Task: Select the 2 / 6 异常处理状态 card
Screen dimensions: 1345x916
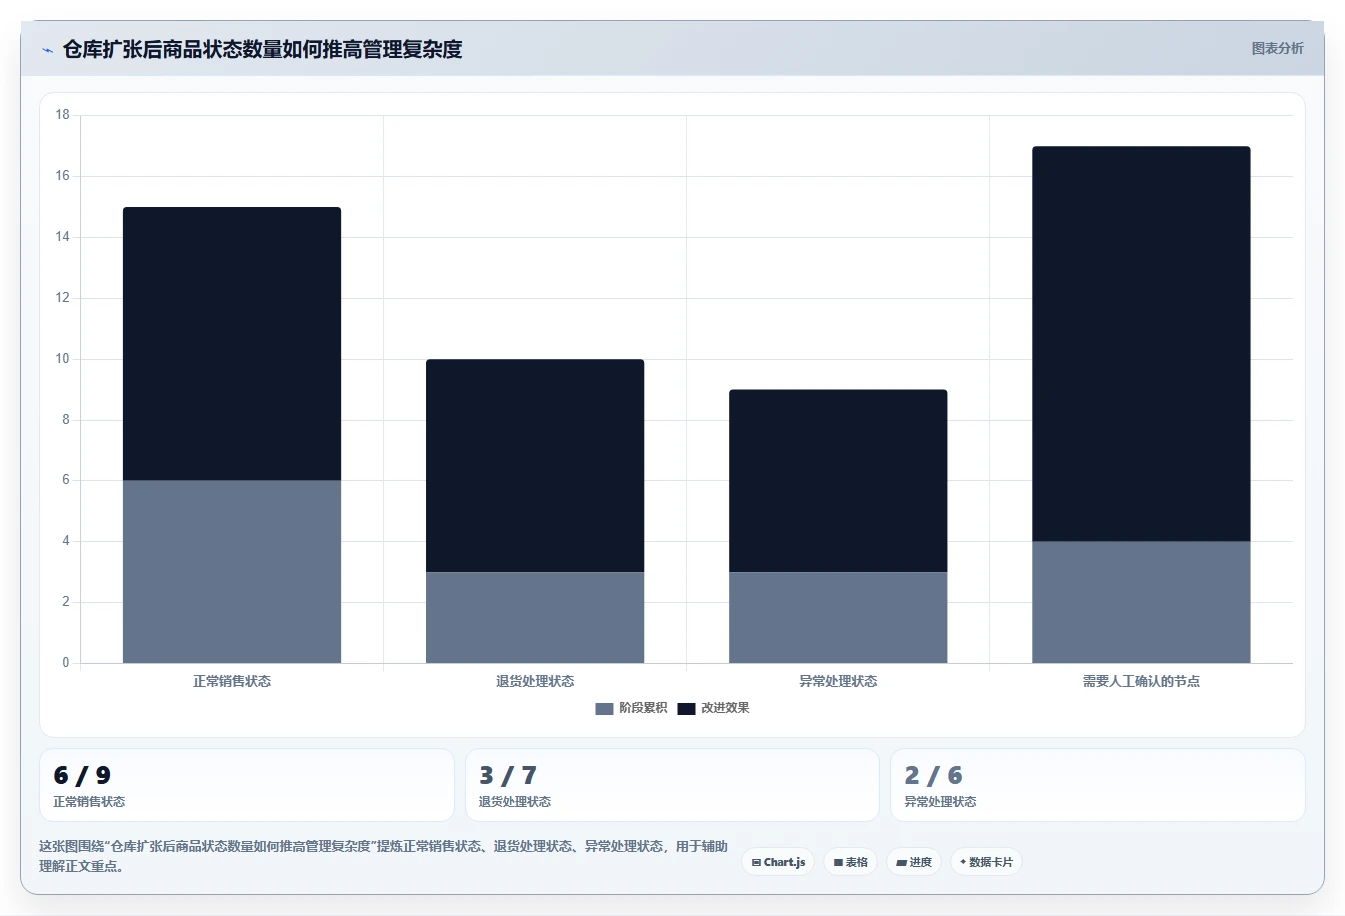Action: (x=1098, y=785)
